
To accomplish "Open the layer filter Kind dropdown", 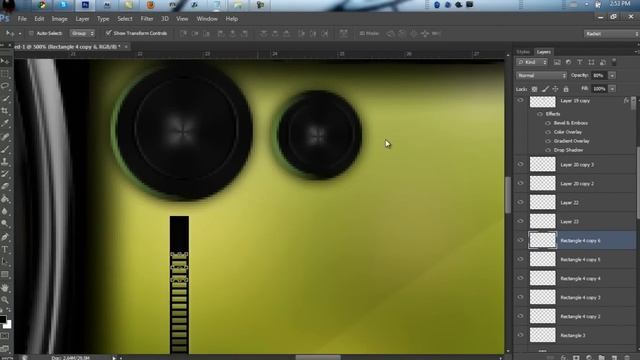I will [x=532, y=62].
